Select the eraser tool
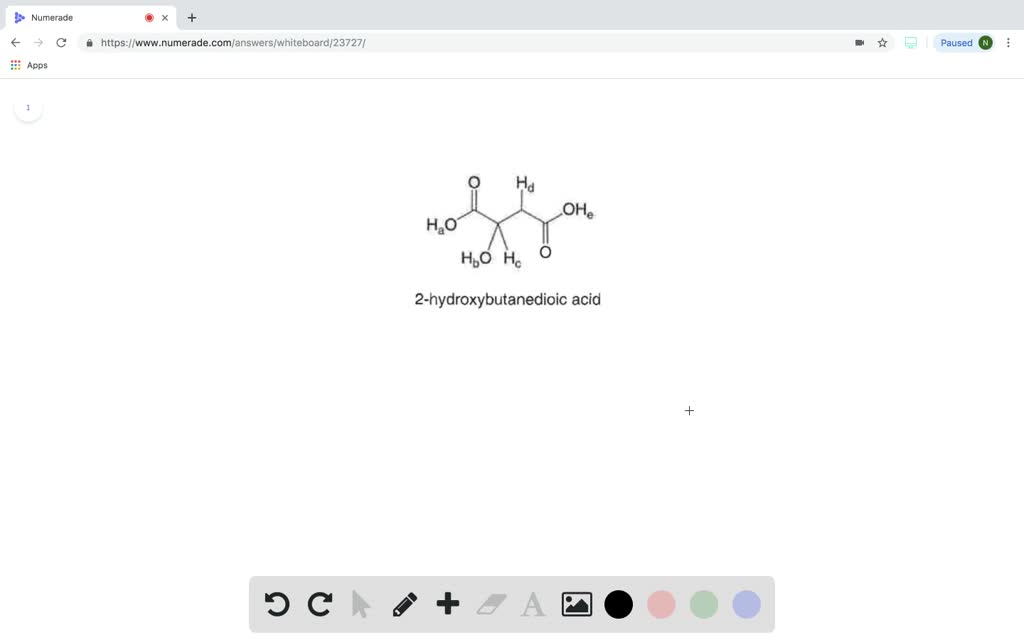Viewport: 1024px width, 640px height. tap(490, 604)
